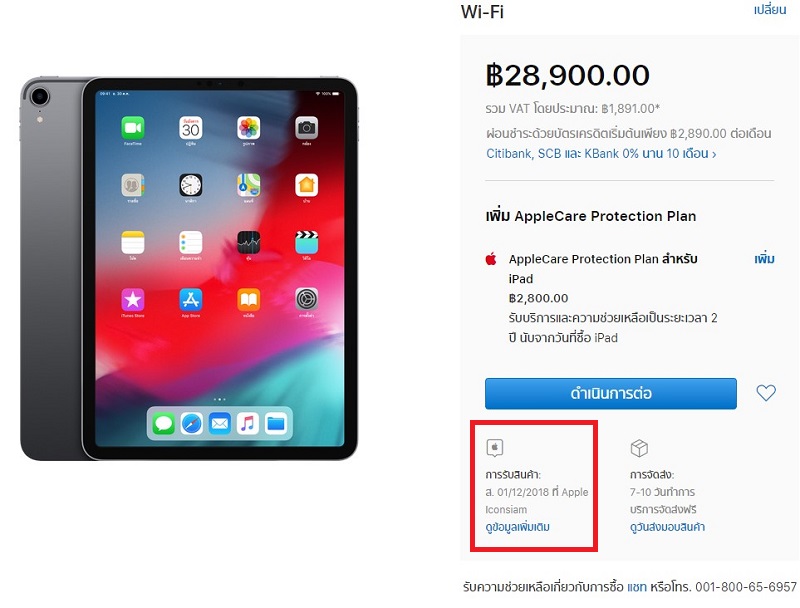The height and width of the screenshot is (608, 800).
Task: Click เปลี่ยน link next to Wi-Fi
Action: [770, 10]
